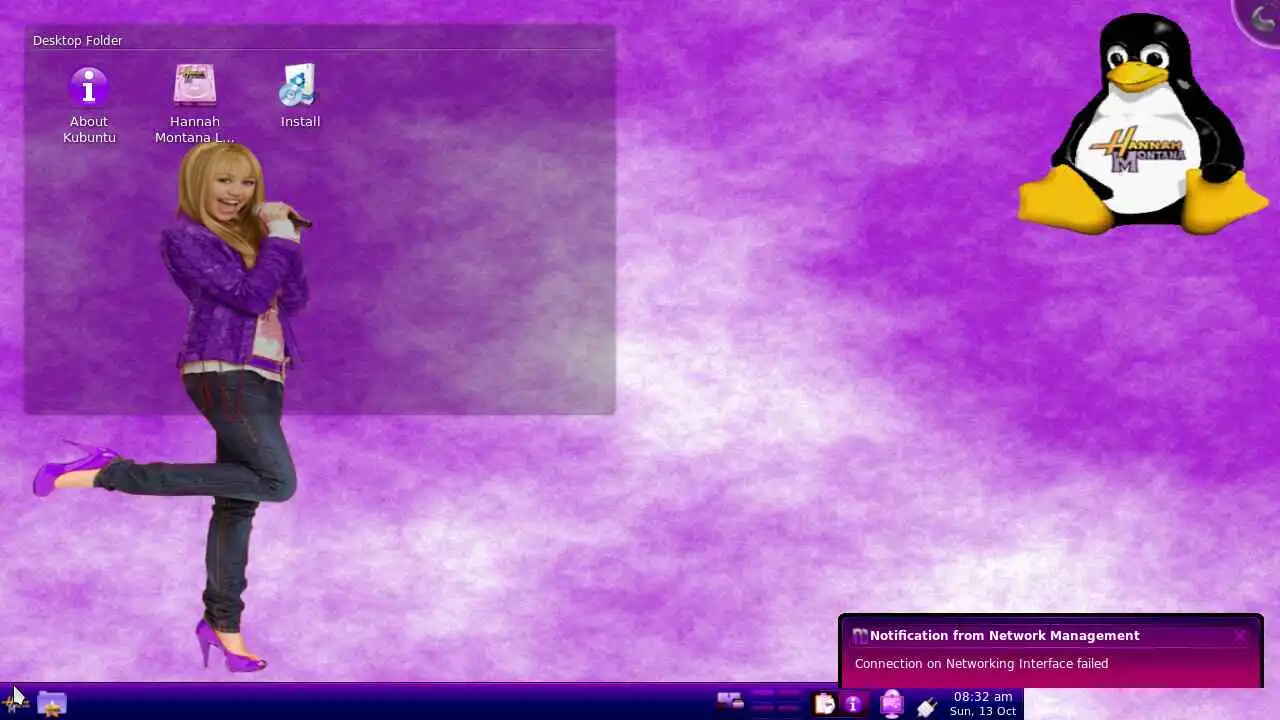Close the Network Management notification
Screen dimensions: 1280x720
click(1240, 636)
